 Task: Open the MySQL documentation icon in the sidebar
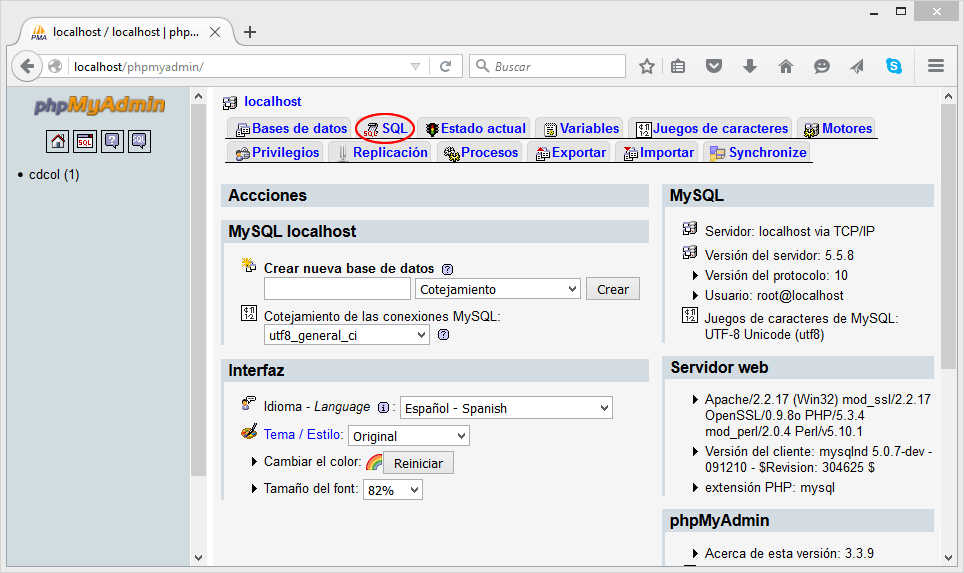tap(140, 141)
